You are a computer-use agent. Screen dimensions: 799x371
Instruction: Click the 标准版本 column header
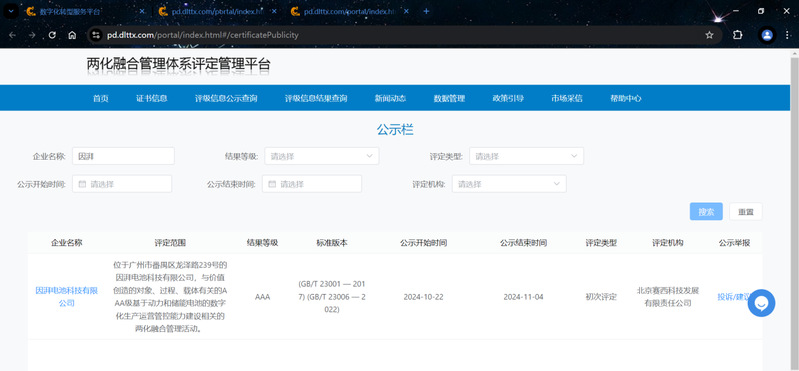(332, 243)
